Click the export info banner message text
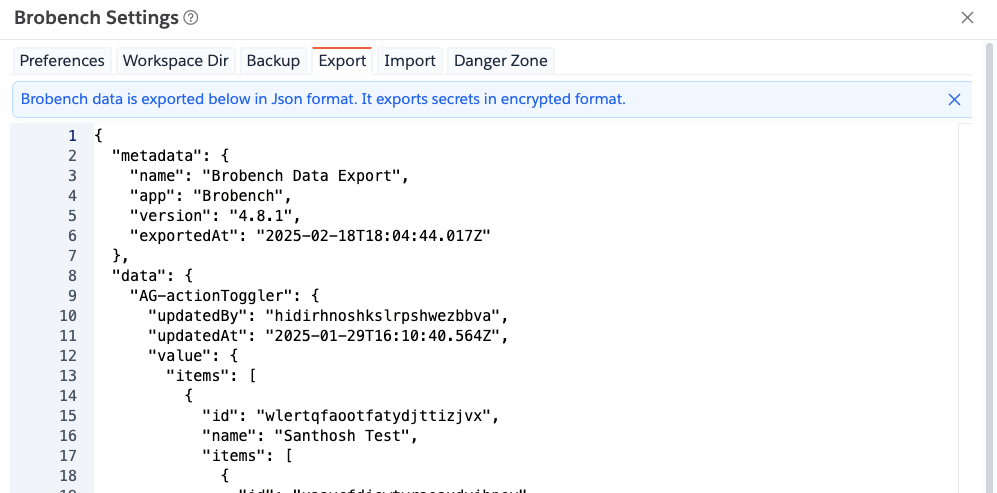 [323, 99]
